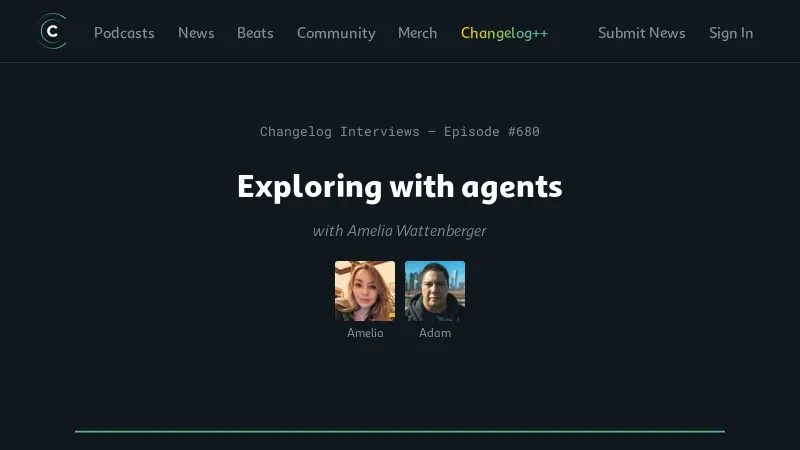
Task: Open Adam's avatar photo
Action: coord(435,291)
